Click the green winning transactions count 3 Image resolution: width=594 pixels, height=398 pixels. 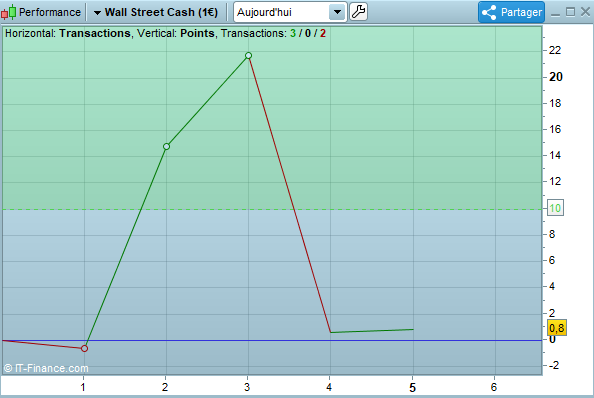pyautogui.click(x=293, y=33)
